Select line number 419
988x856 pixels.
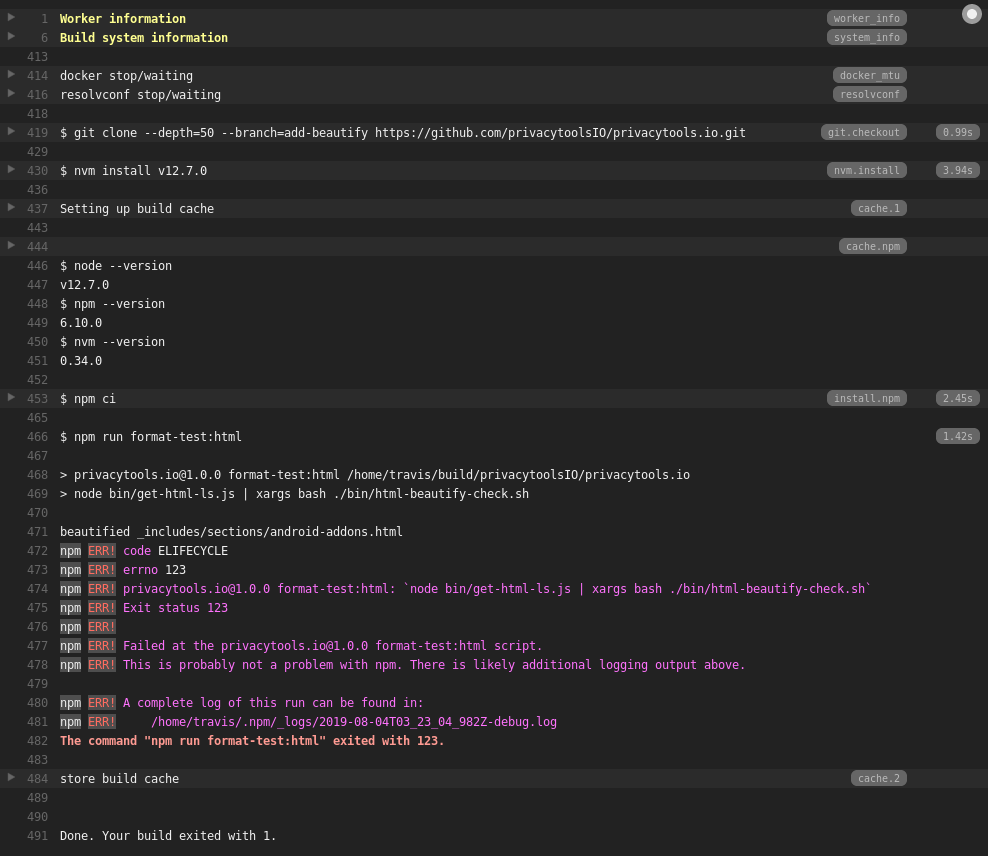click(x=37, y=133)
